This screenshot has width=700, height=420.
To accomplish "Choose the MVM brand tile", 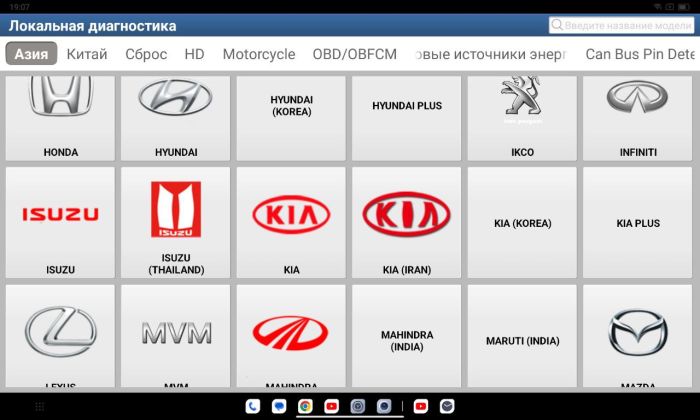I will [x=175, y=336].
